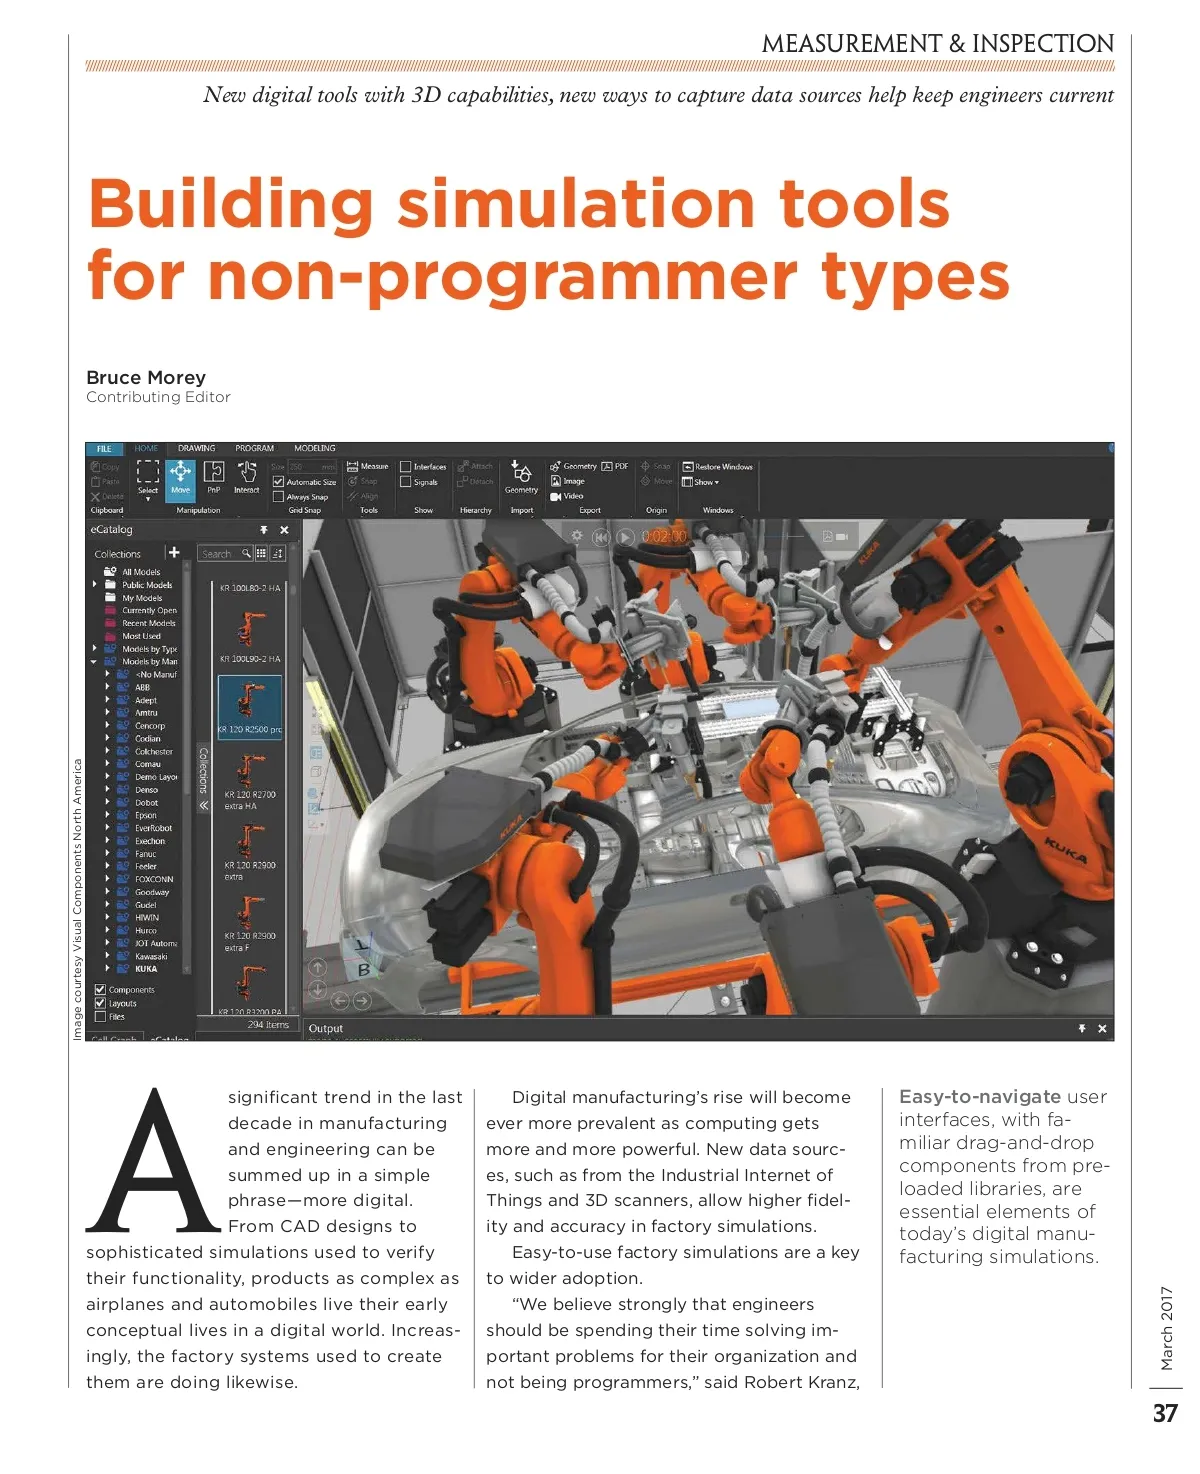Switch to the PROGRAM ribbon tab
This screenshot has width=1200, height=1474.
pyautogui.click(x=254, y=448)
